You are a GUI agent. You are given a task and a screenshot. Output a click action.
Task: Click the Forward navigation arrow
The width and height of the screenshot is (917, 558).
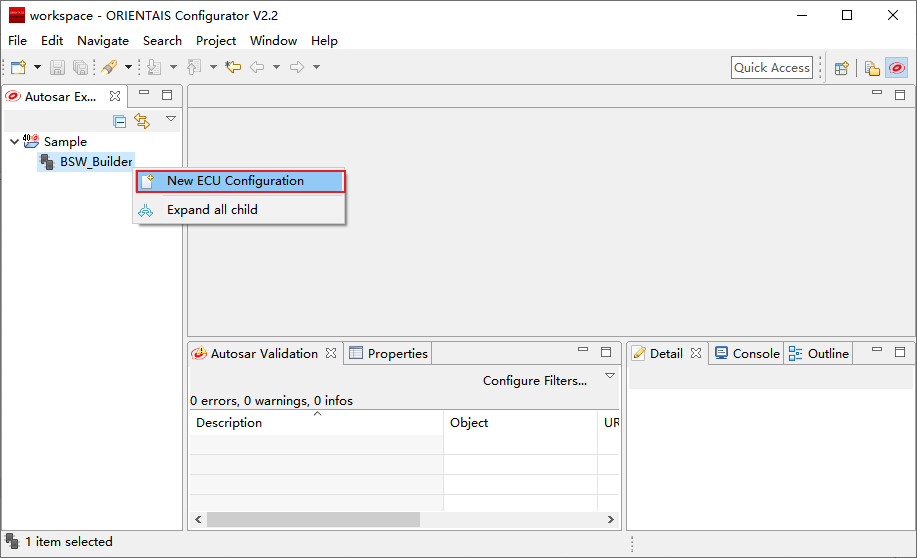297,67
